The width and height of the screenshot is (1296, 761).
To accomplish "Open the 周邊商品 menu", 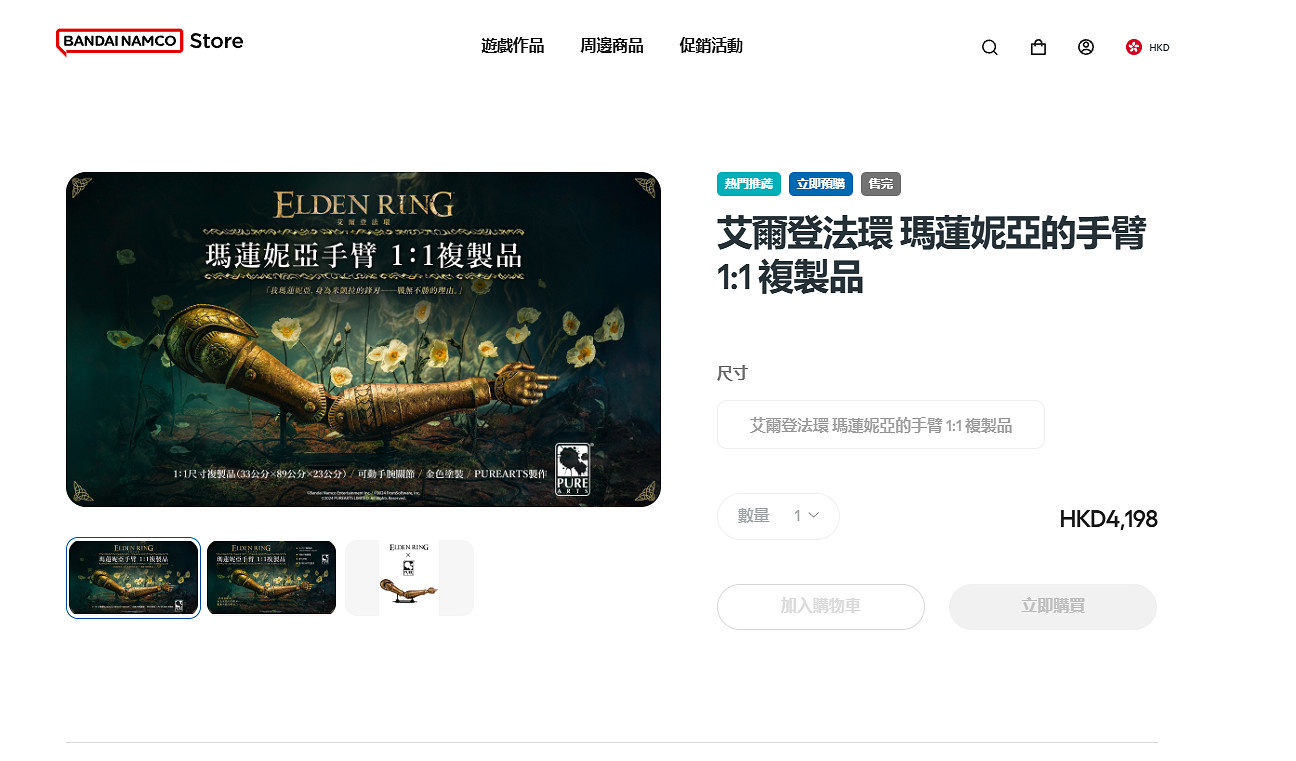I will coord(611,46).
